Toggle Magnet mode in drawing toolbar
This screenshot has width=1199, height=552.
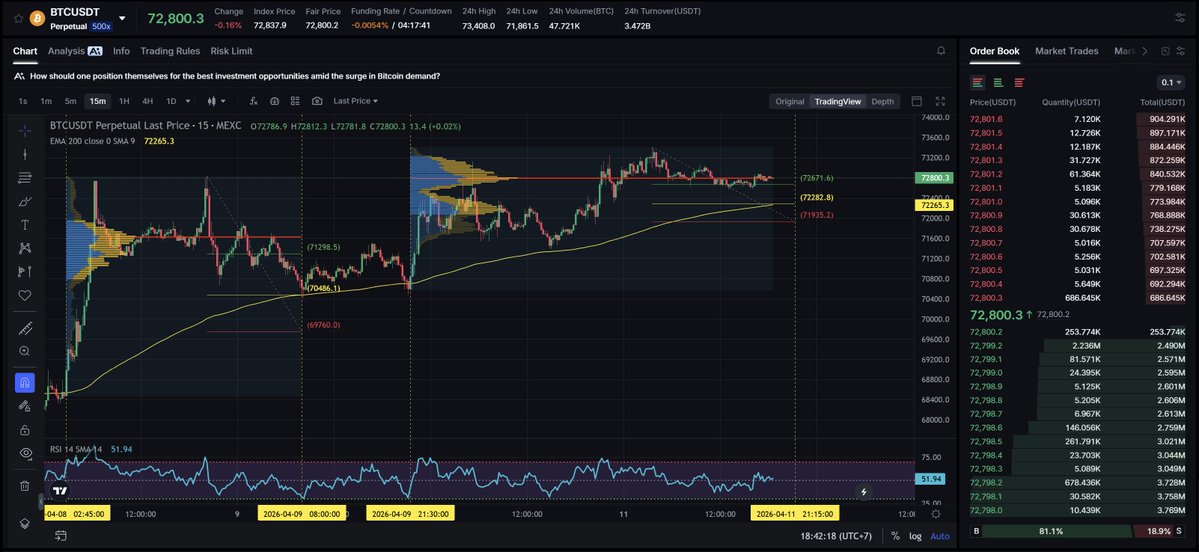coord(25,382)
